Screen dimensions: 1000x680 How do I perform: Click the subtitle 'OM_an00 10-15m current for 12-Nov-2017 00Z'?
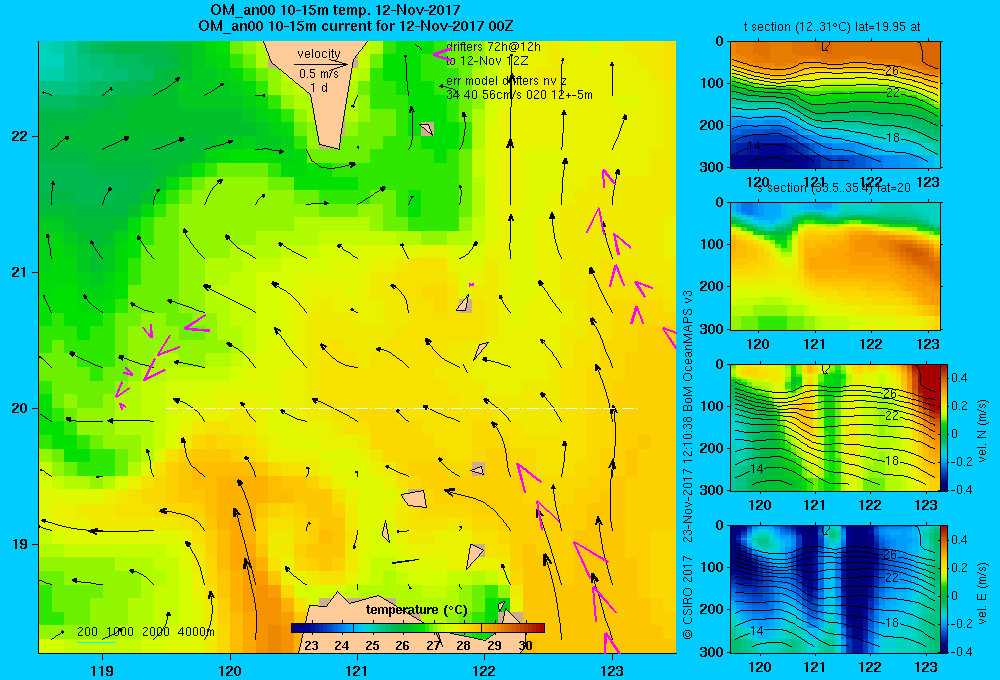coord(356,27)
